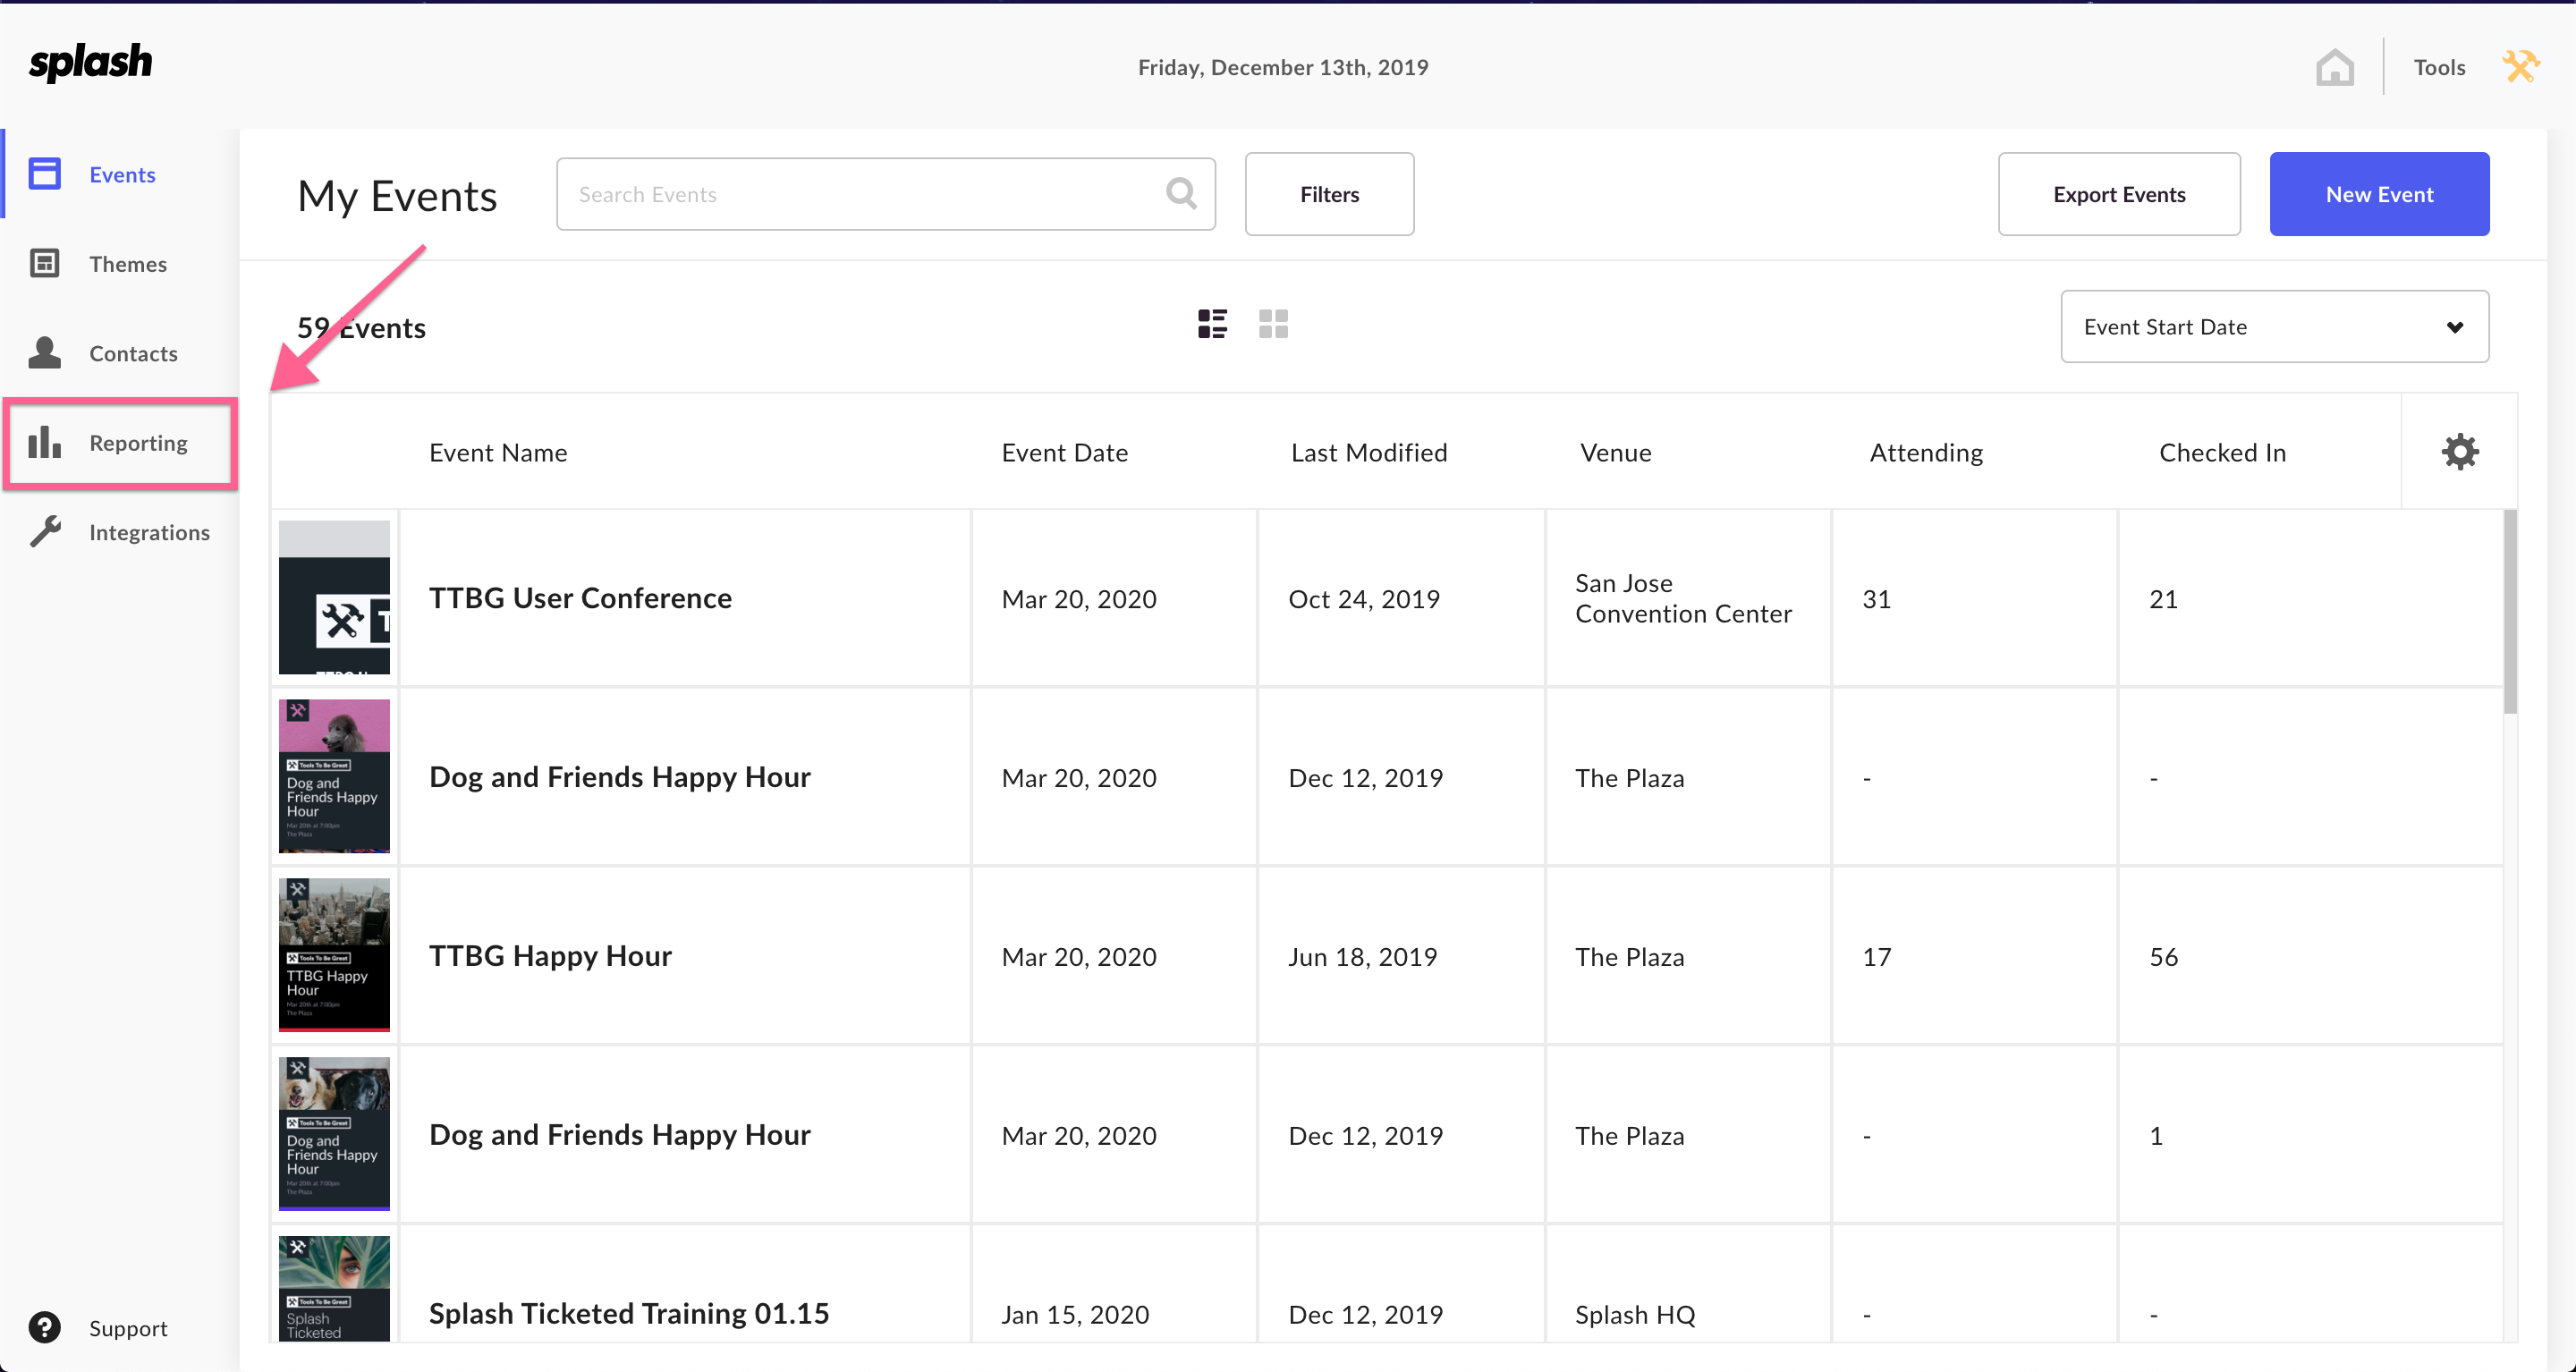The width and height of the screenshot is (2576, 1372).
Task: Open TTBG Happy Hour event
Action: click(550, 956)
